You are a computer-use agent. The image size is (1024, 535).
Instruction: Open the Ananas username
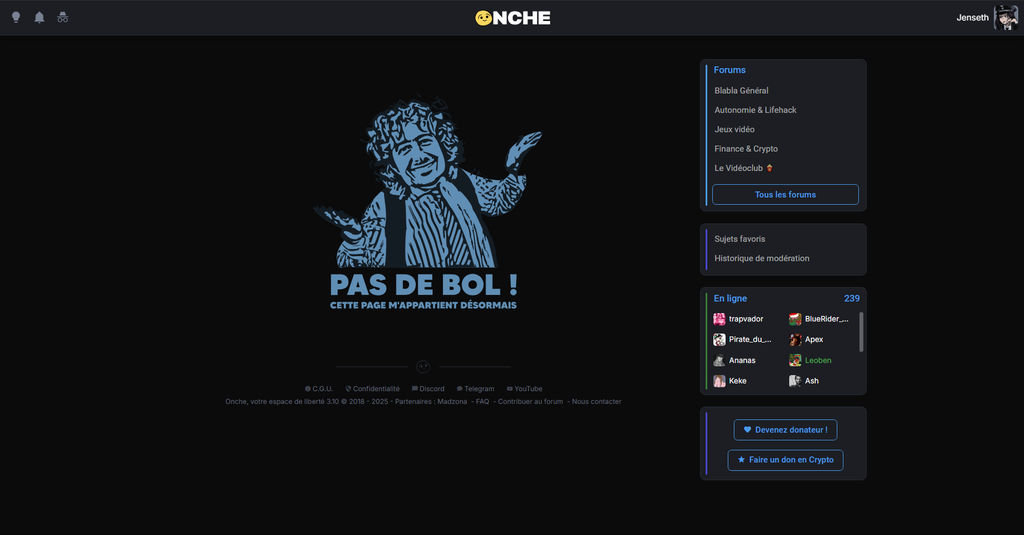(x=742, y=360)
